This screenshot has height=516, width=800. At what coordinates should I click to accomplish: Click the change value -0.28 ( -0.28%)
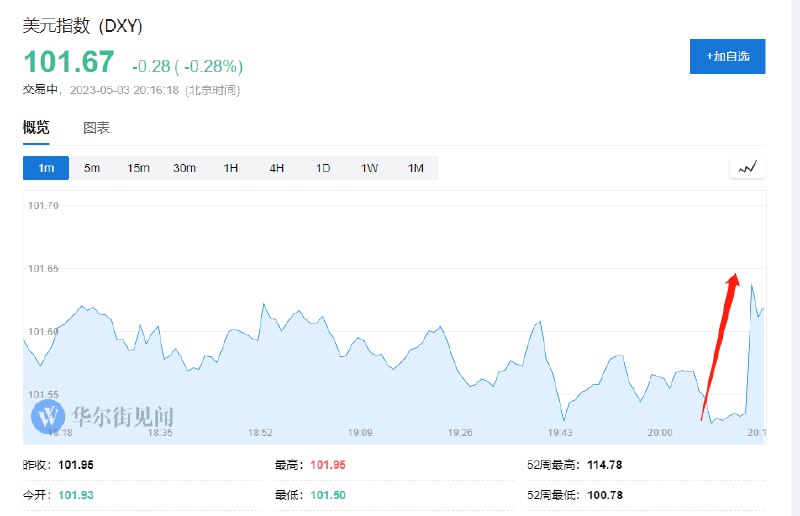tap(187, 66)
